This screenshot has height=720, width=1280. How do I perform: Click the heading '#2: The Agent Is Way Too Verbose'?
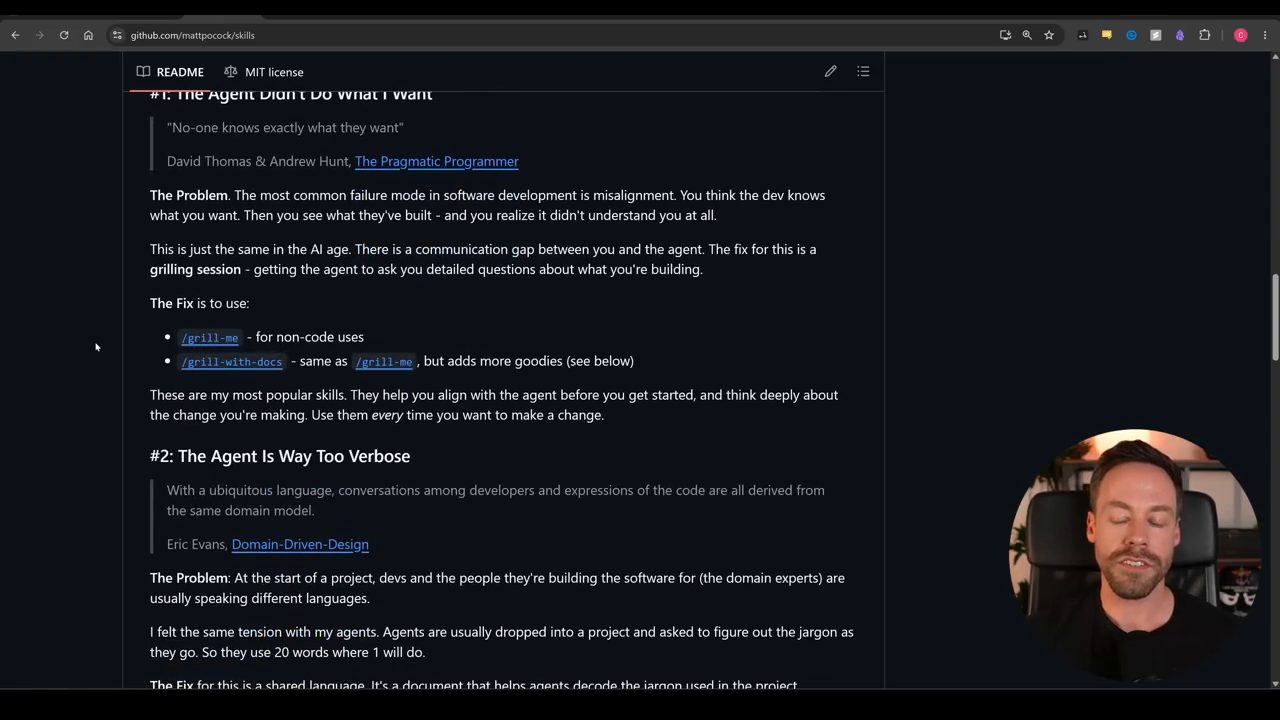point(280,456)
